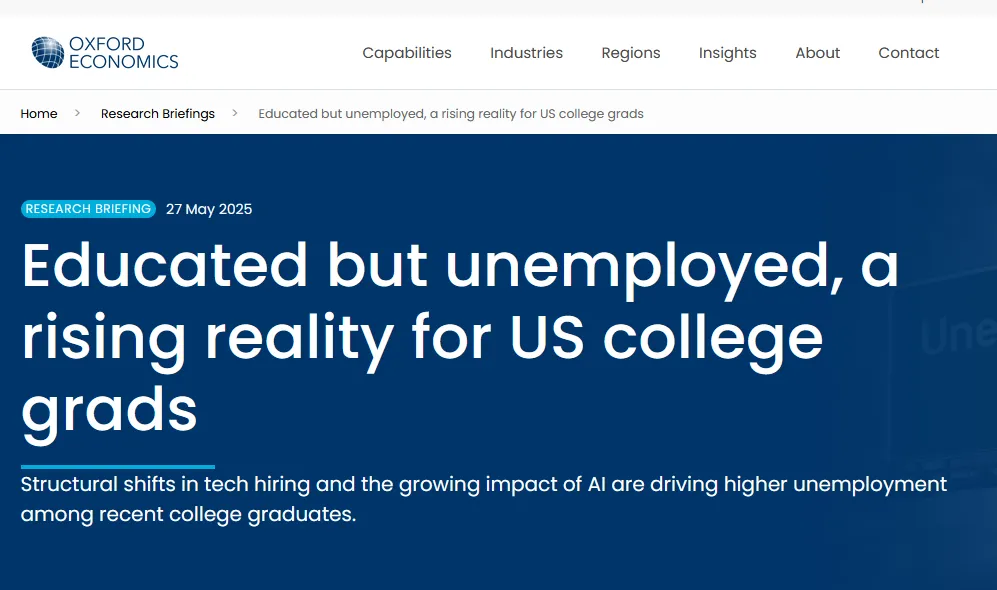Screen dimensions: 997x590
Task: Expand the Industries navigation item
Action: (x=526, y=53)
